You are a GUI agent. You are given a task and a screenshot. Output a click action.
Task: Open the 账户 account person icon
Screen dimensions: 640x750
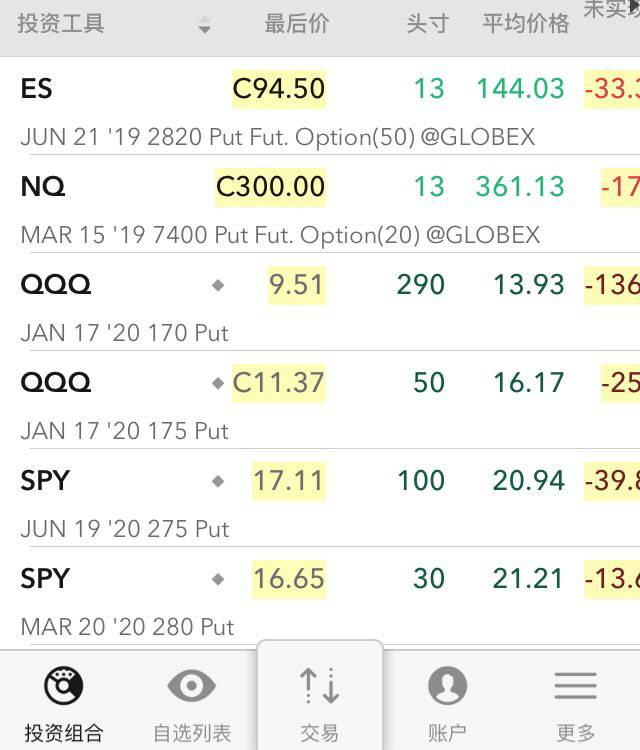[447, 685]
